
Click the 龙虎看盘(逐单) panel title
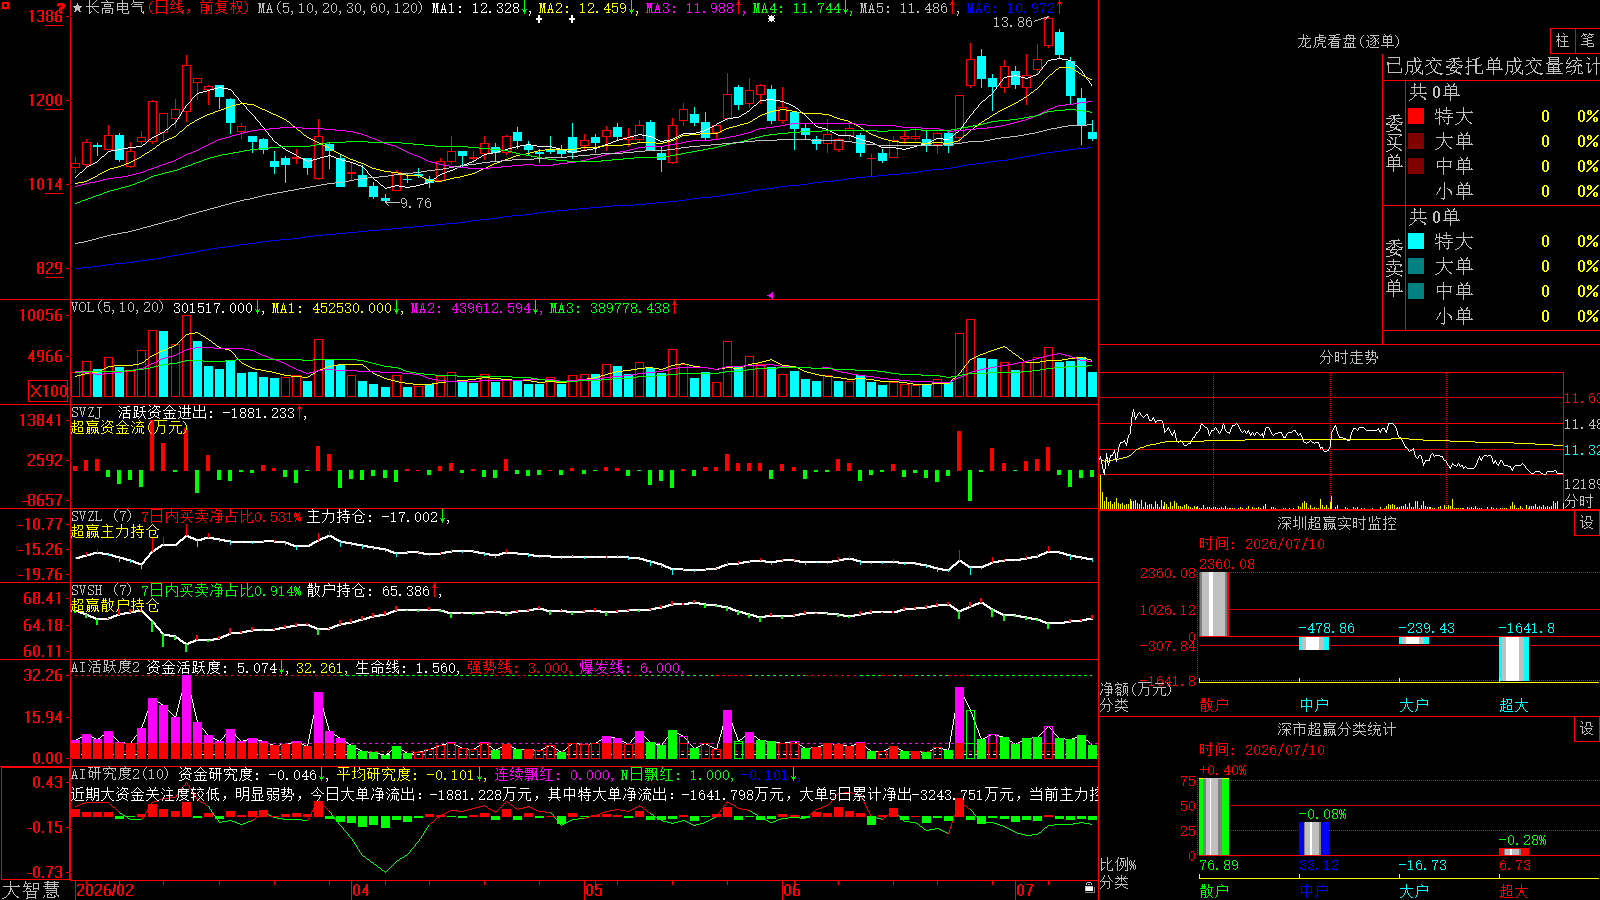(1348, 41)
